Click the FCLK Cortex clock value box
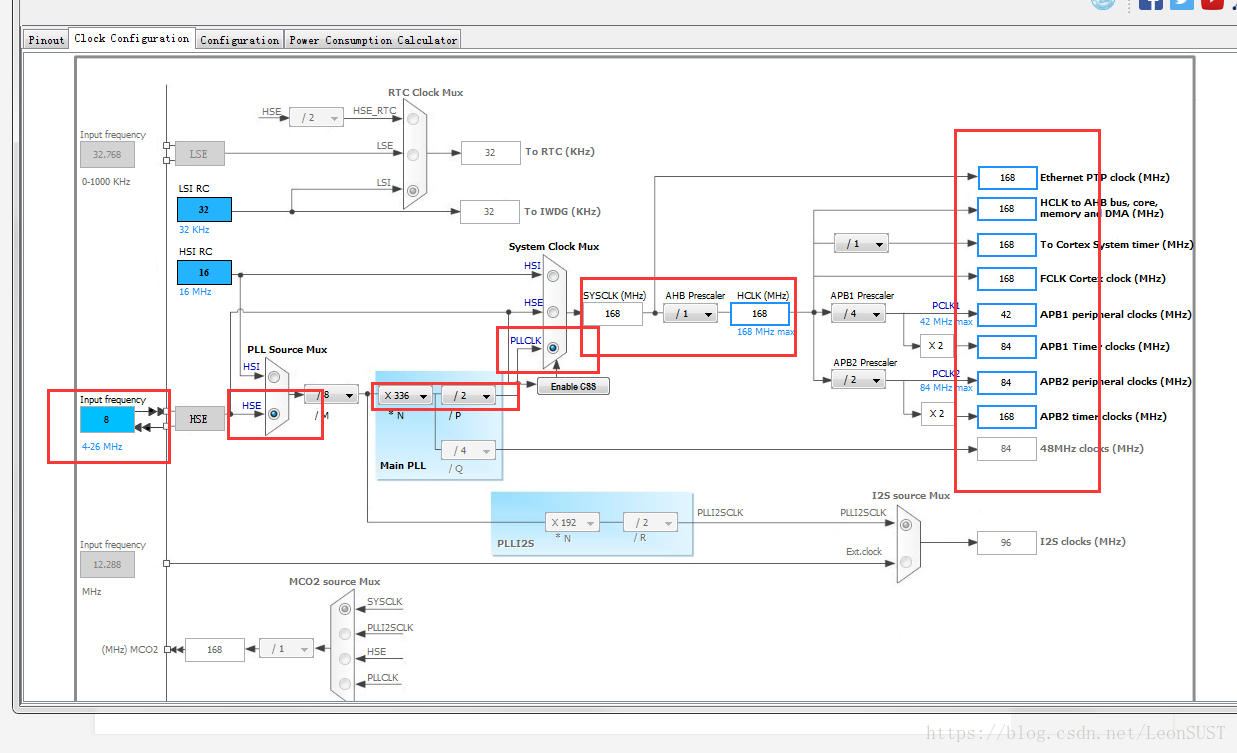The image size is (1237, 753). pos(1007,278)
